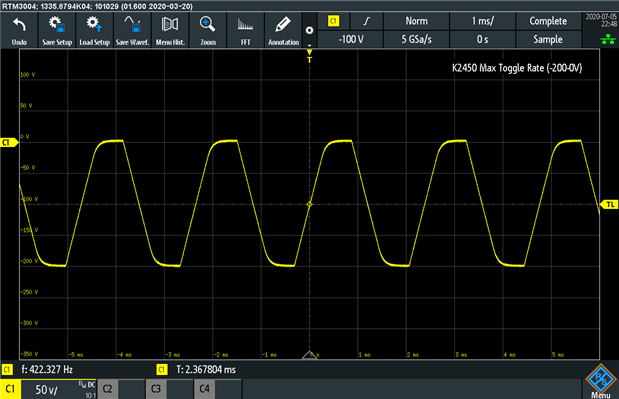Screen dimensions: 619x399
Task: Open the FFT analysis
Action: pyautogui.click(x=246, y=30)
